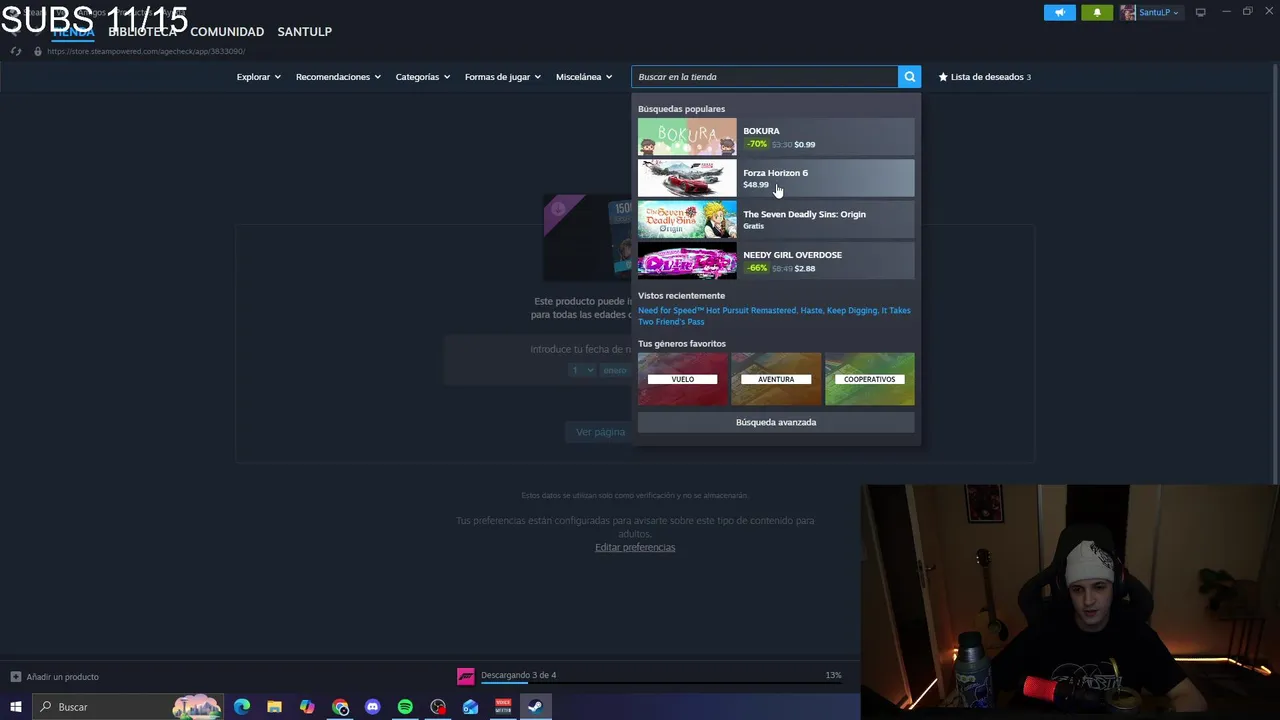Image resolution: width=1280 pixels, height=720 pixels.
Task: Open Spotify from taskbar
Action: [405, 707]
